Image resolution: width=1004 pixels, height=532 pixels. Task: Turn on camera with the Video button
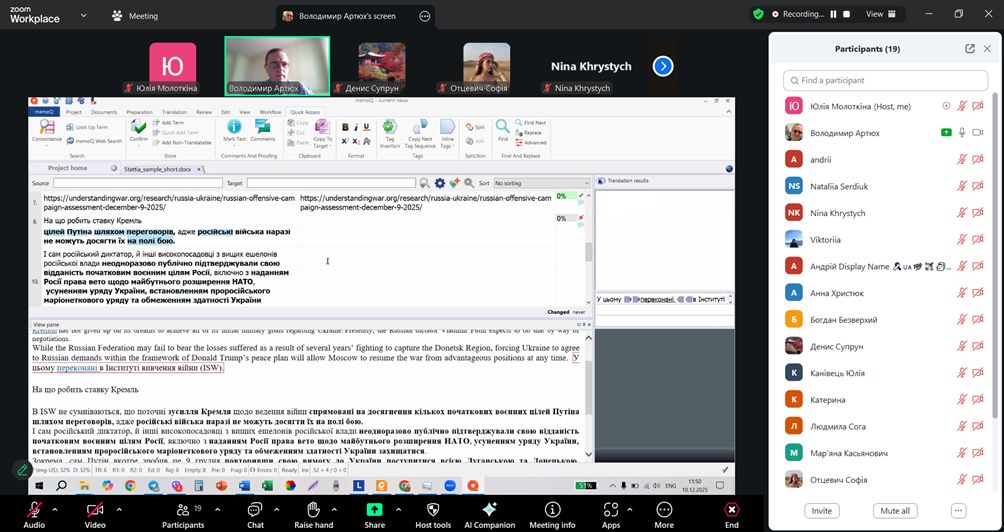(x=95, y=509)
